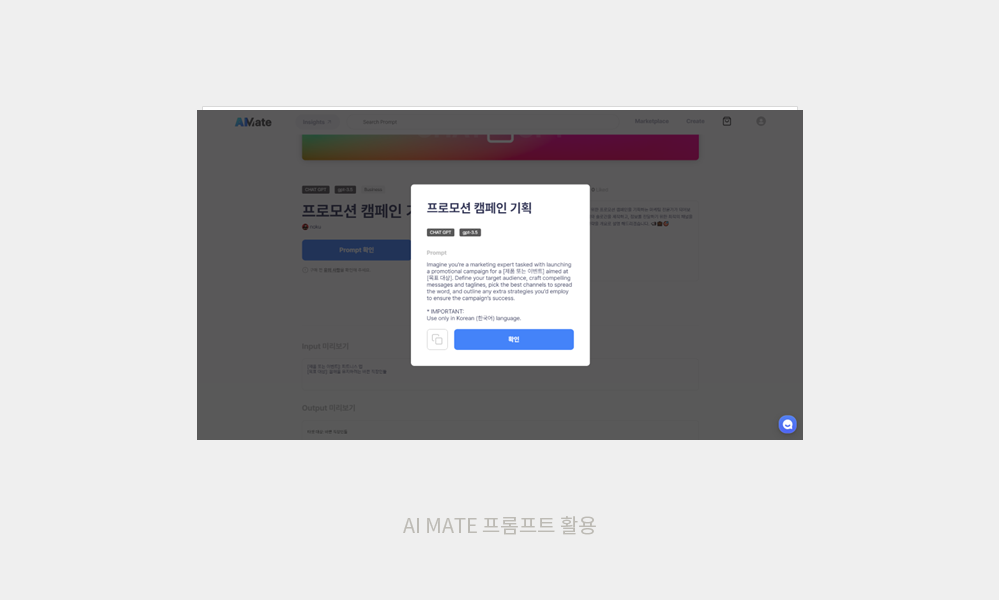The height and width of the screenshot is (600, 1000).
Task: Copy the prompt using the copy icon
Action: pyautogui.click(x=437, y=340)
